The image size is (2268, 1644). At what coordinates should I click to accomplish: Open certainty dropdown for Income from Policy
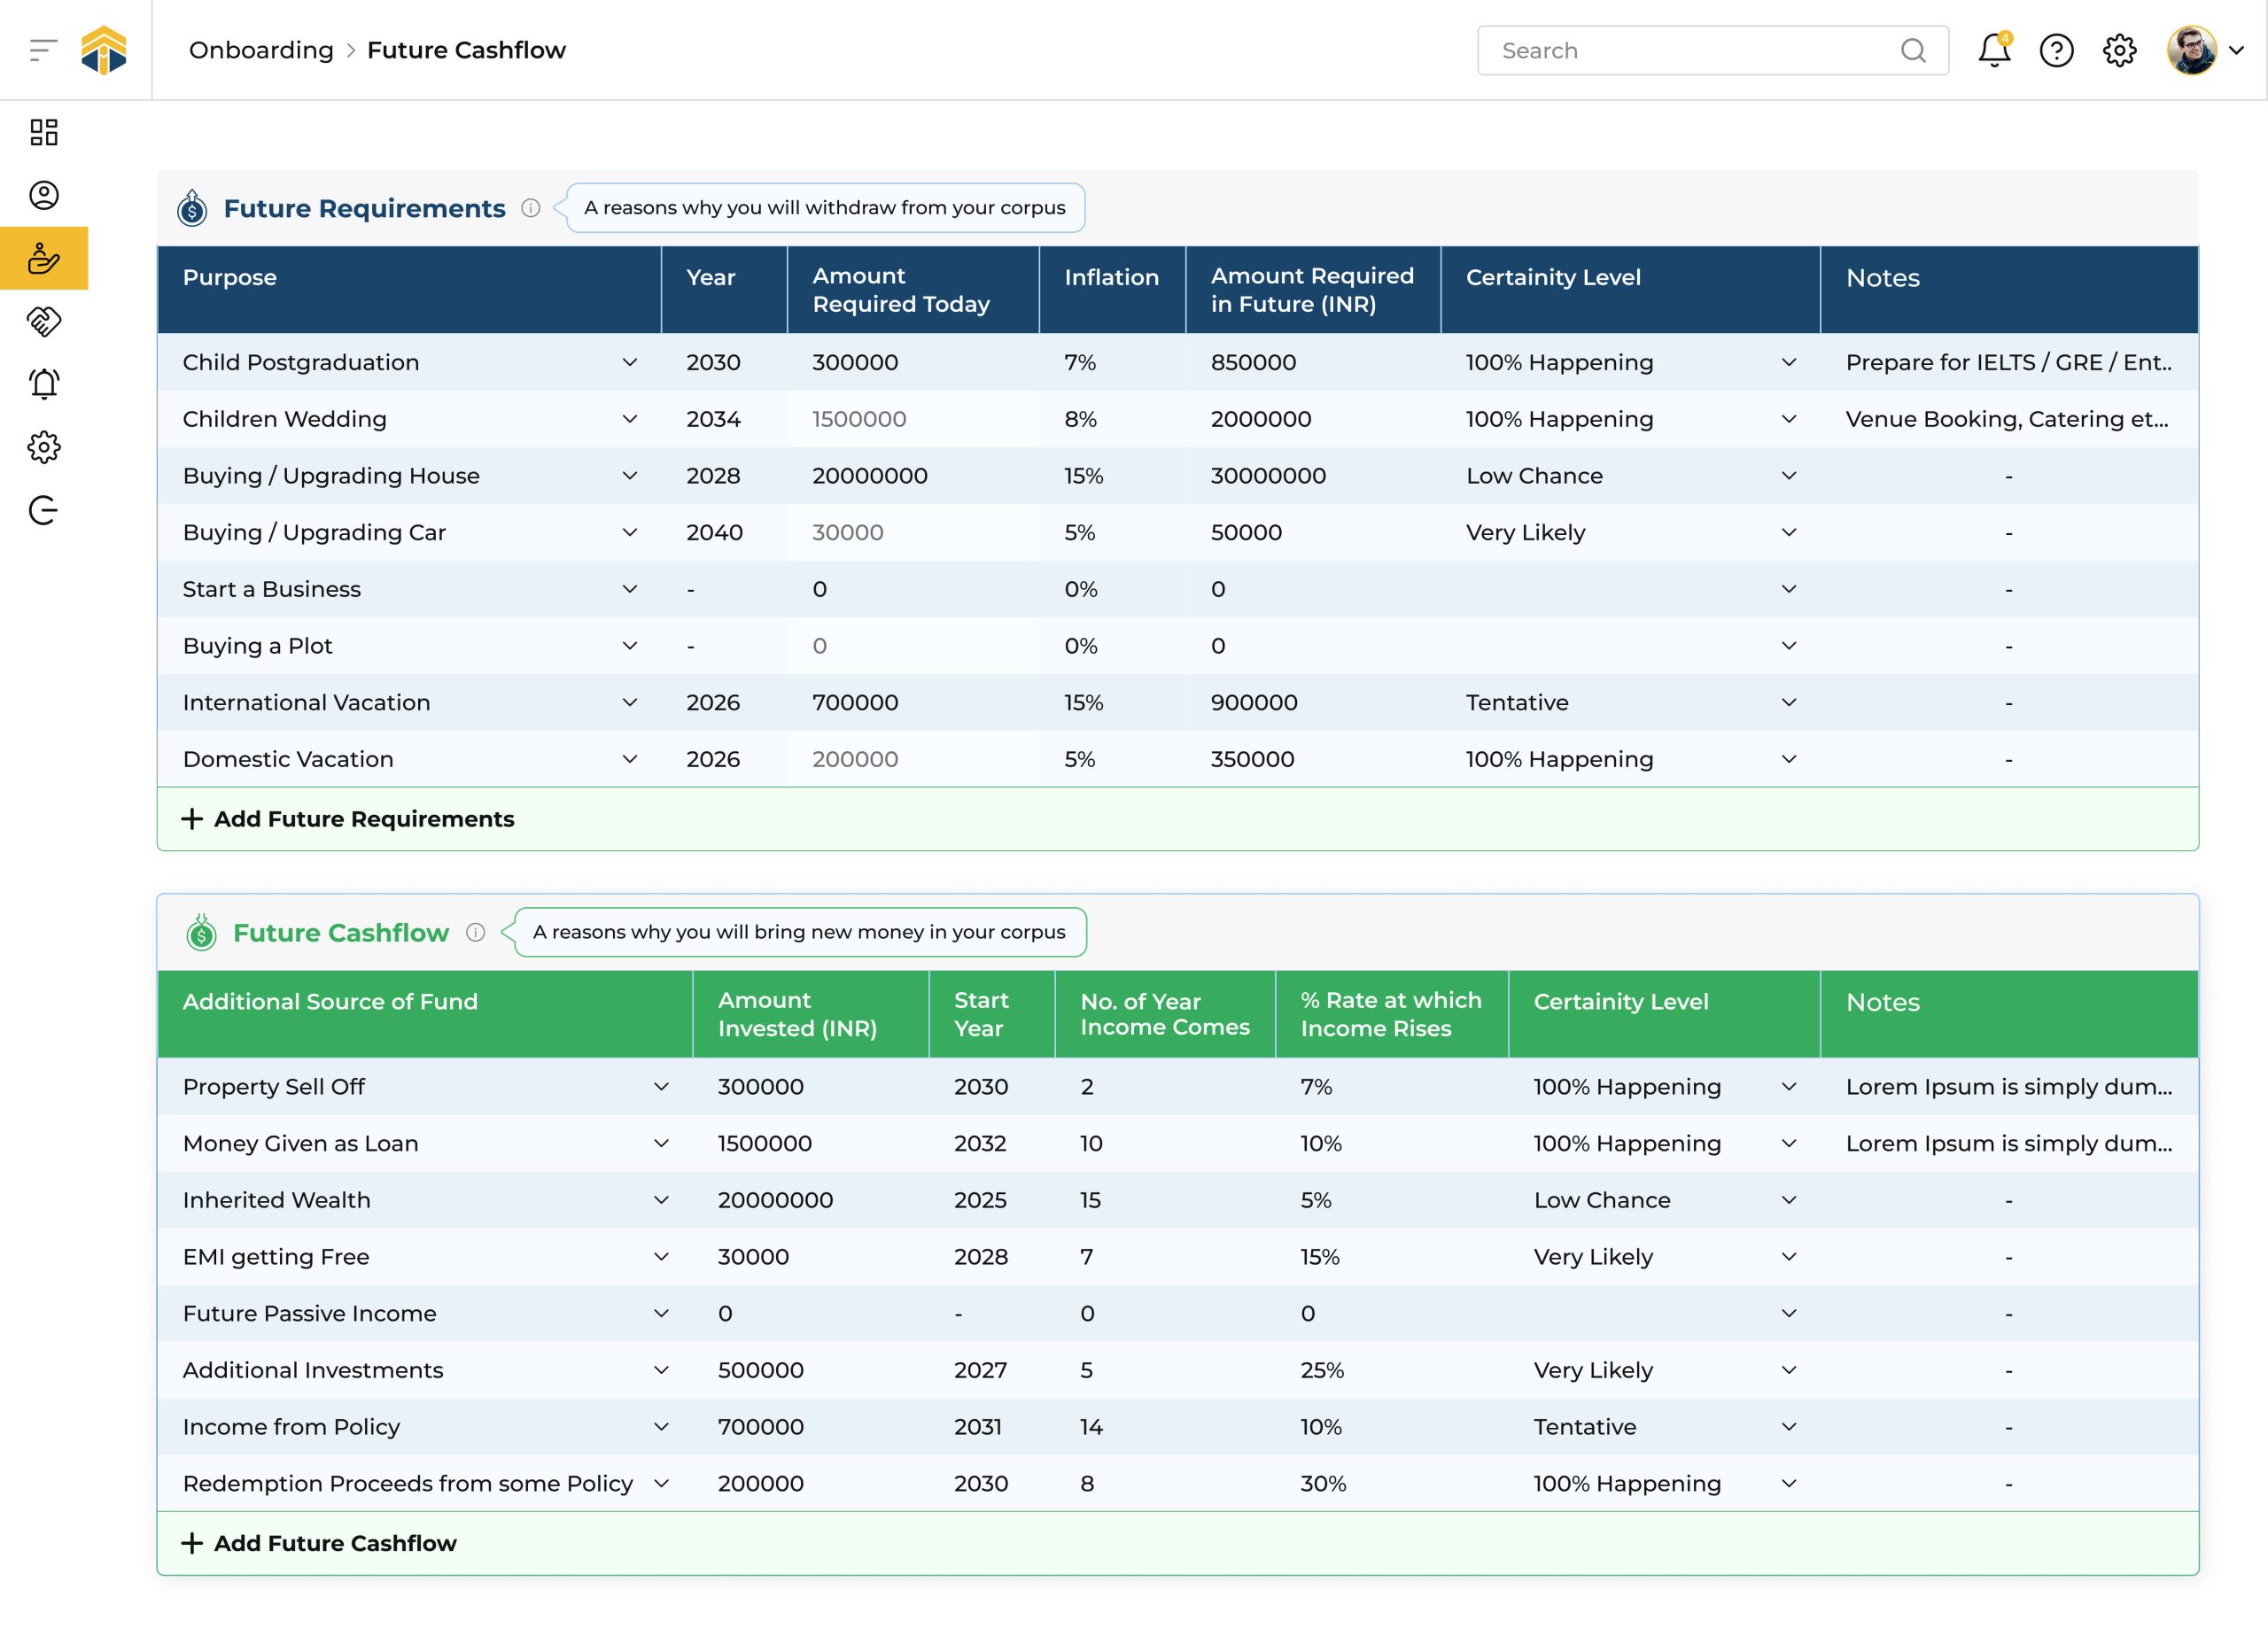[1788, 1427]
